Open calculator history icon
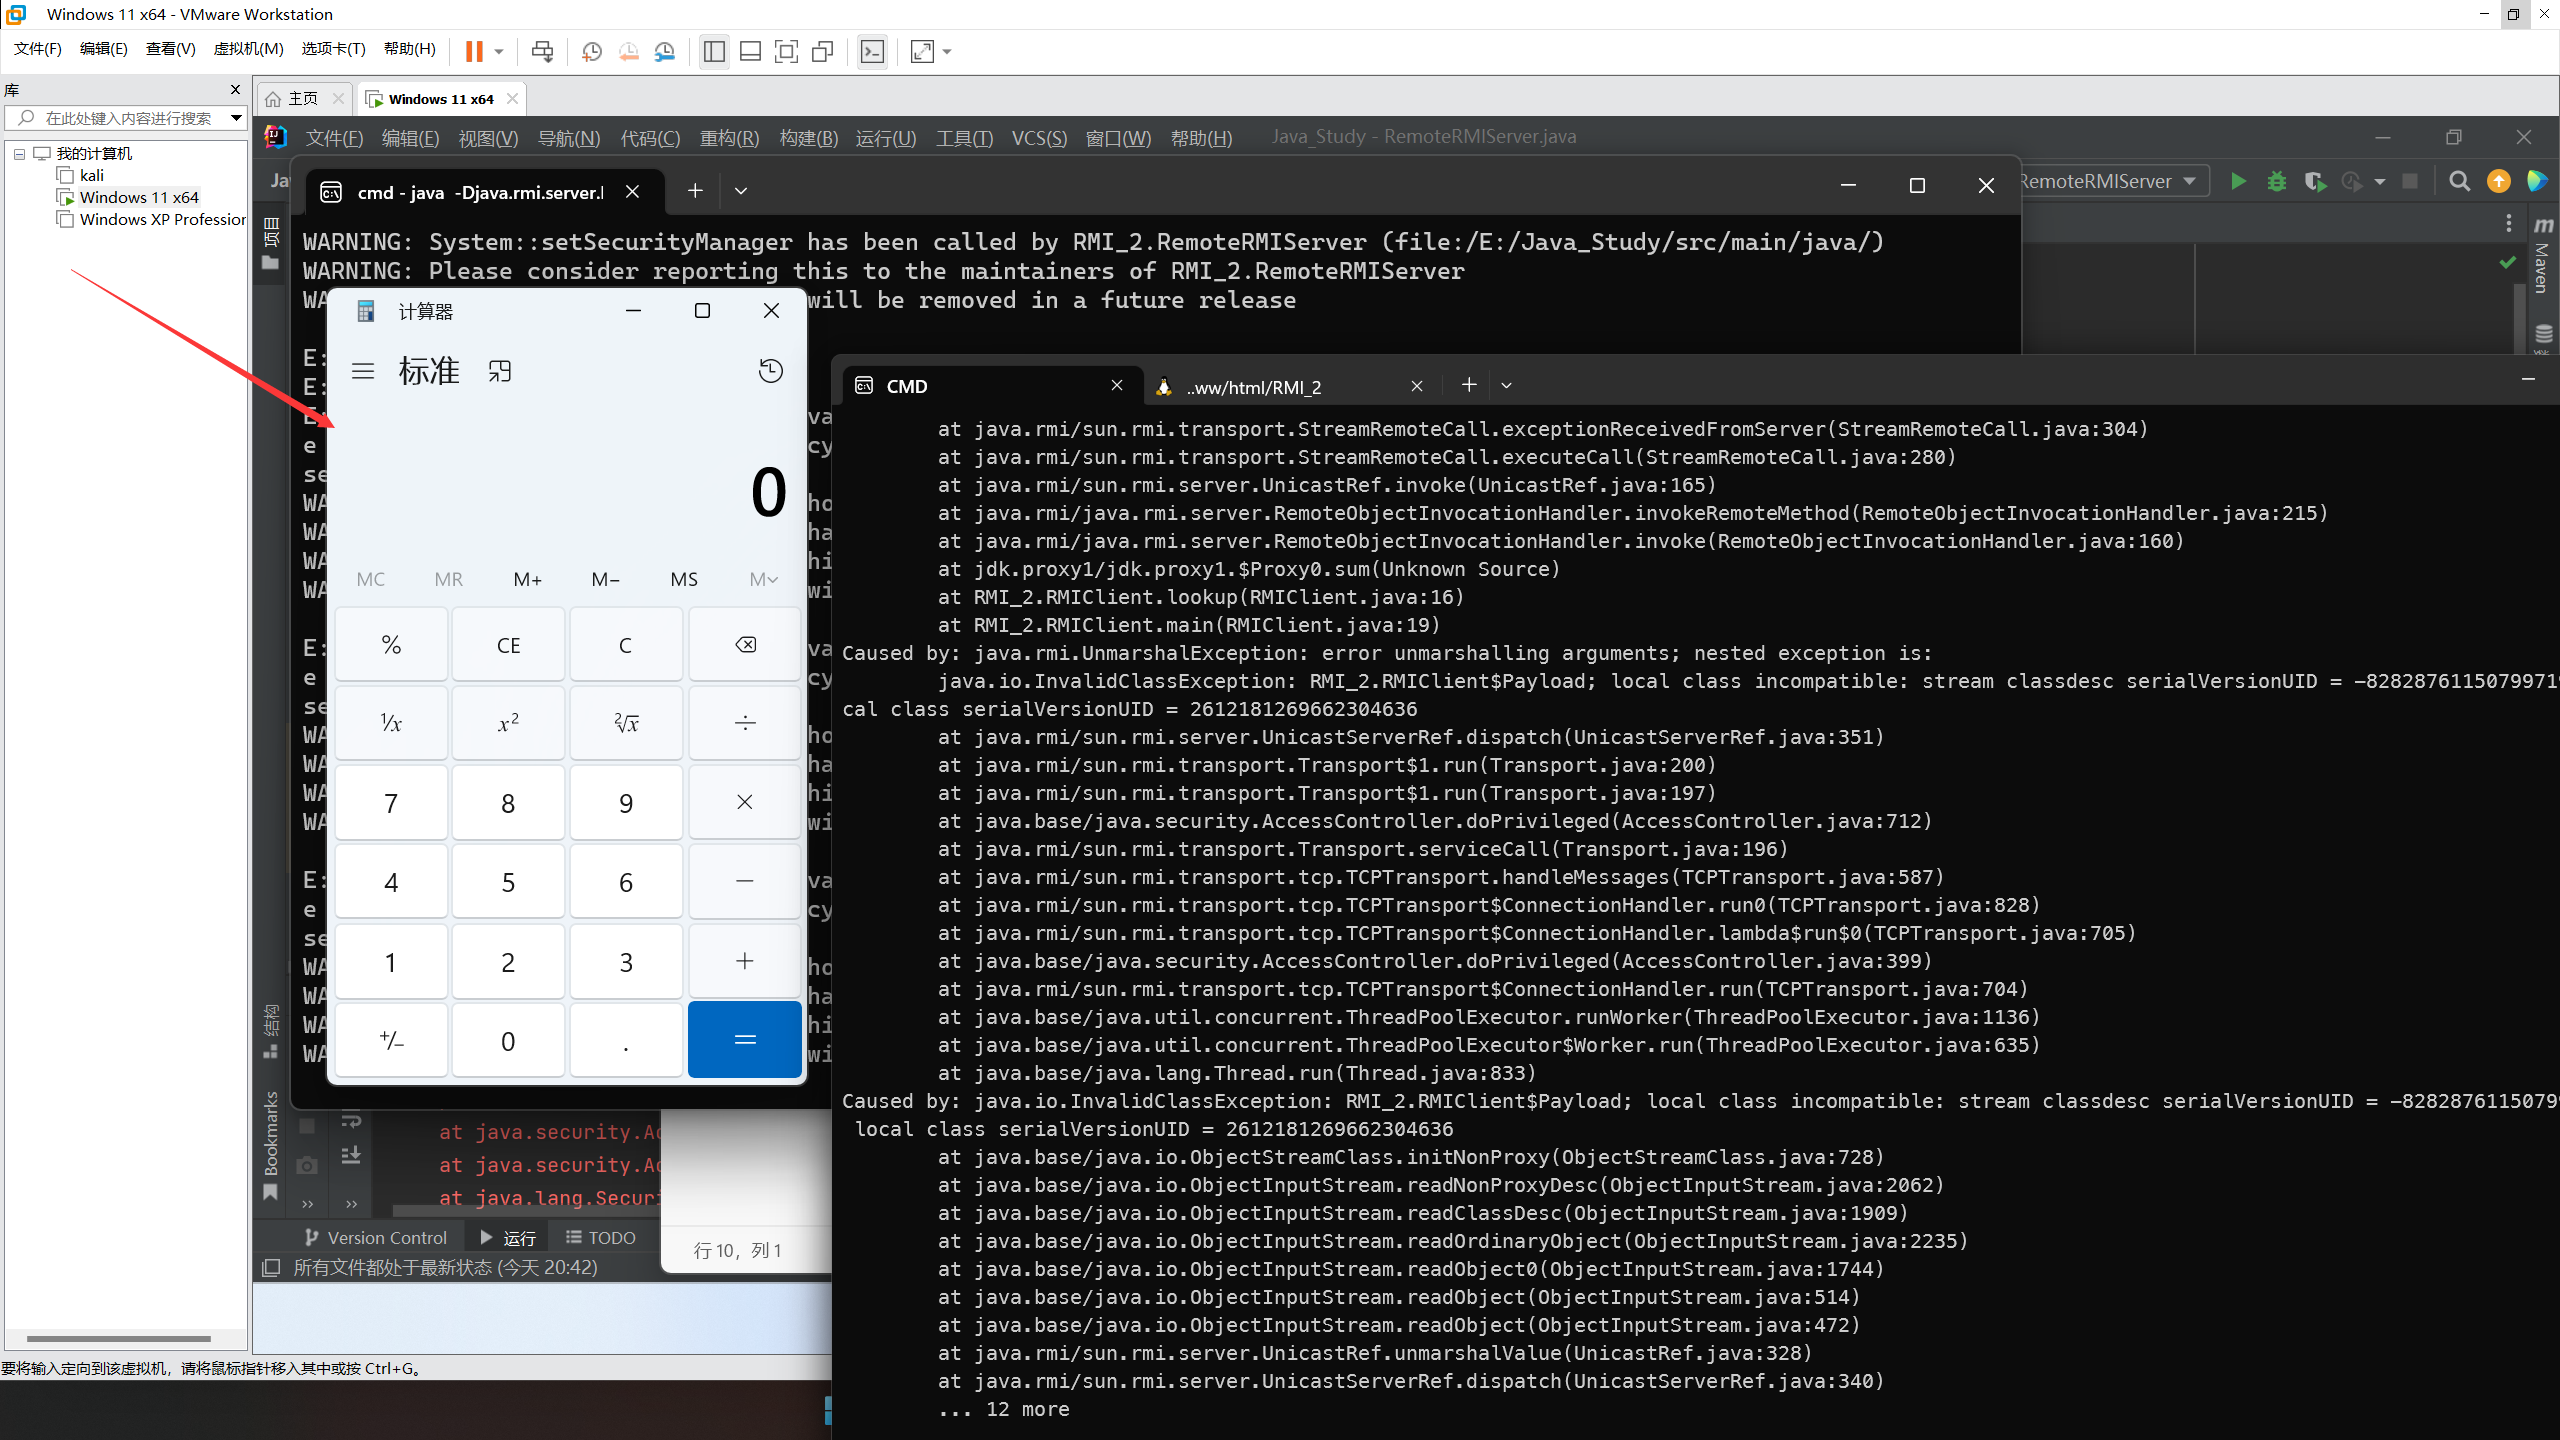This screenshot has width=2560, height=1440. click(770, 371)
